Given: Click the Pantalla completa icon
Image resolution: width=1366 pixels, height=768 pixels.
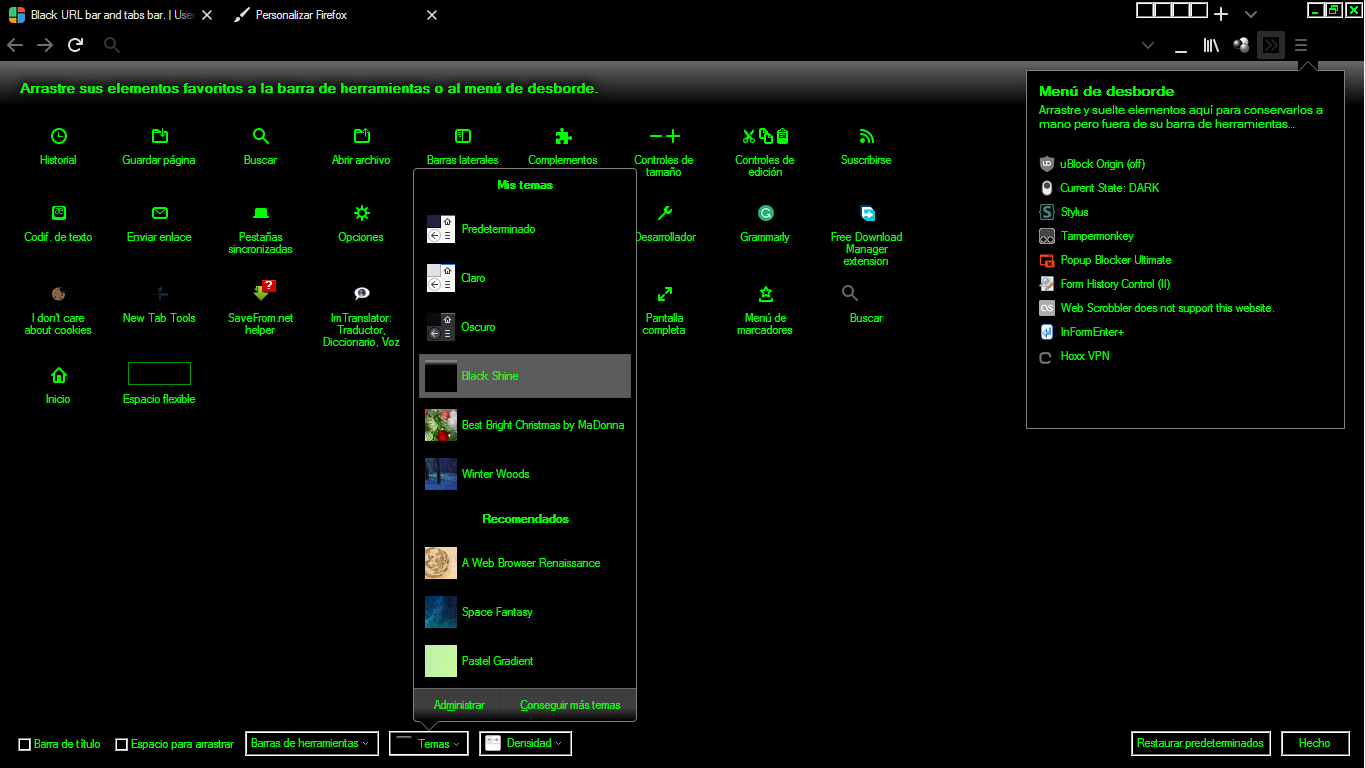Looking at the screenshot, I should pos(664,294).
